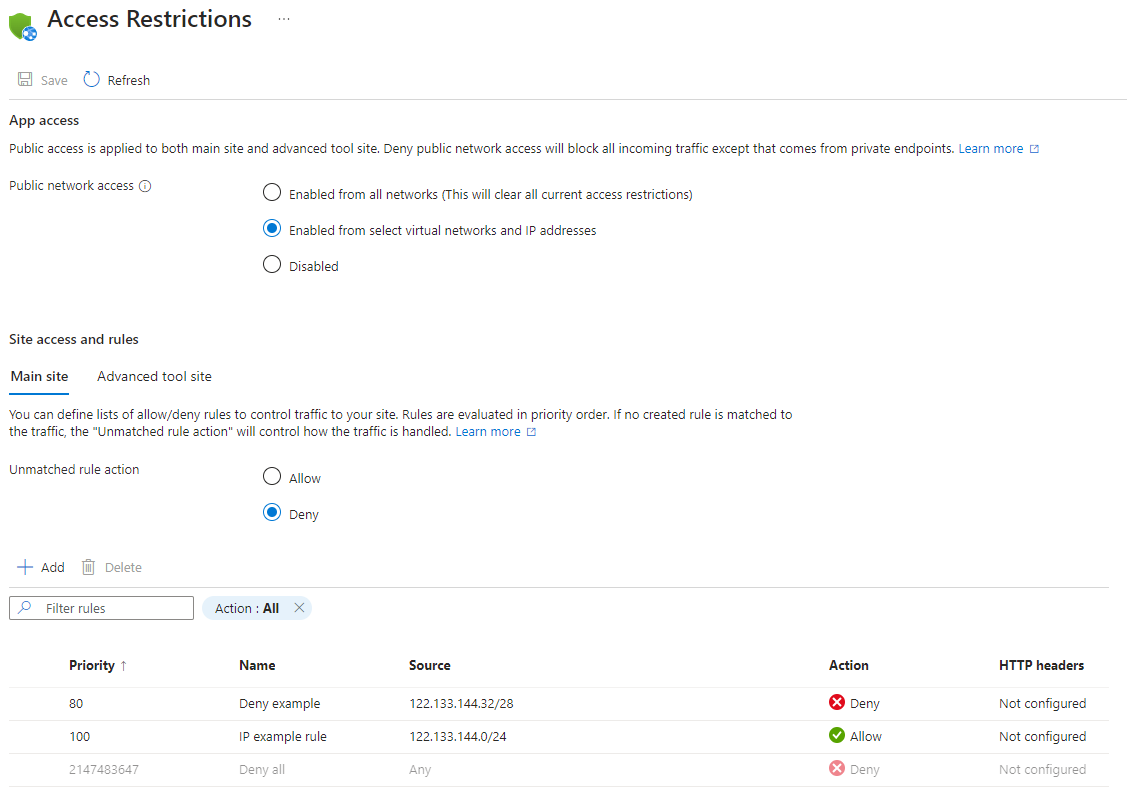
Task: Click the Name column header
Action: [x=257, y=666]
